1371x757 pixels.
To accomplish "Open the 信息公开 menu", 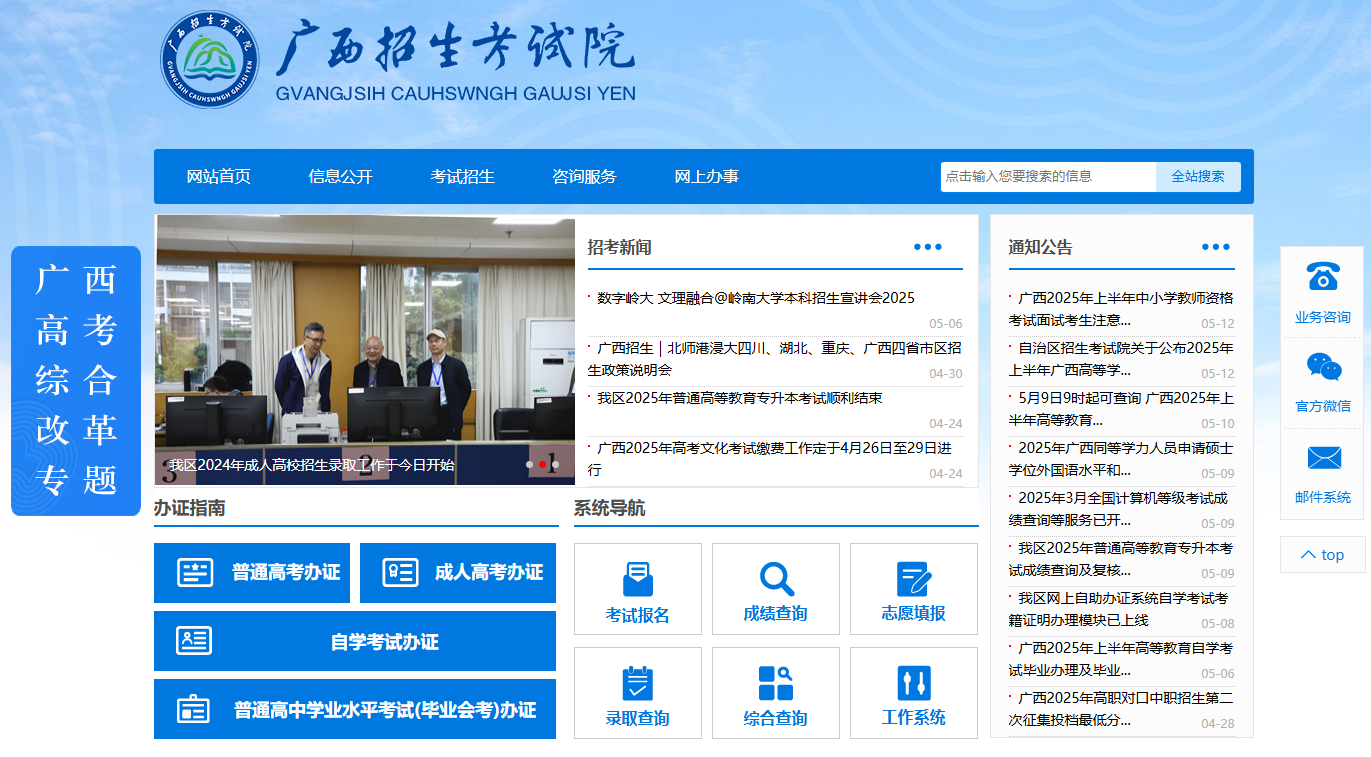I will click(x=340, y=177).
